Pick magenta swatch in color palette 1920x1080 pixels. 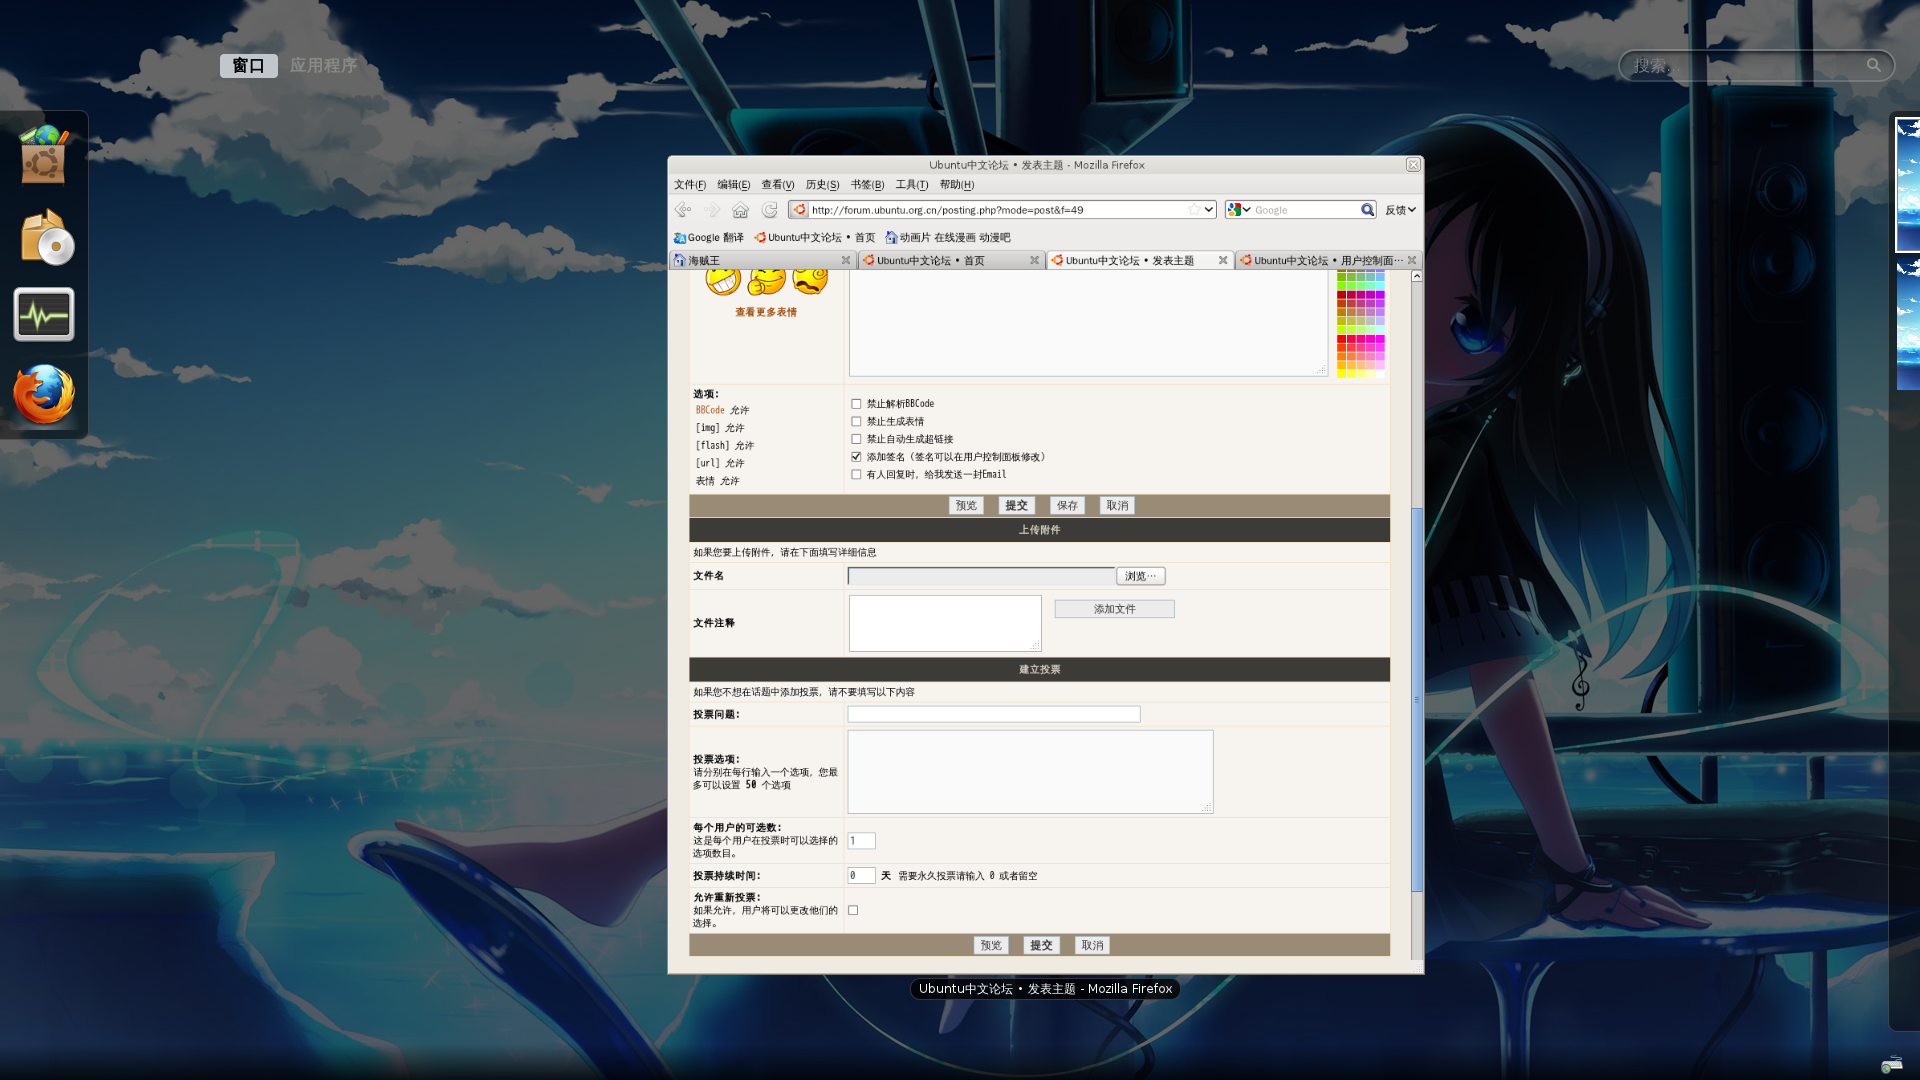[1380, 340]
